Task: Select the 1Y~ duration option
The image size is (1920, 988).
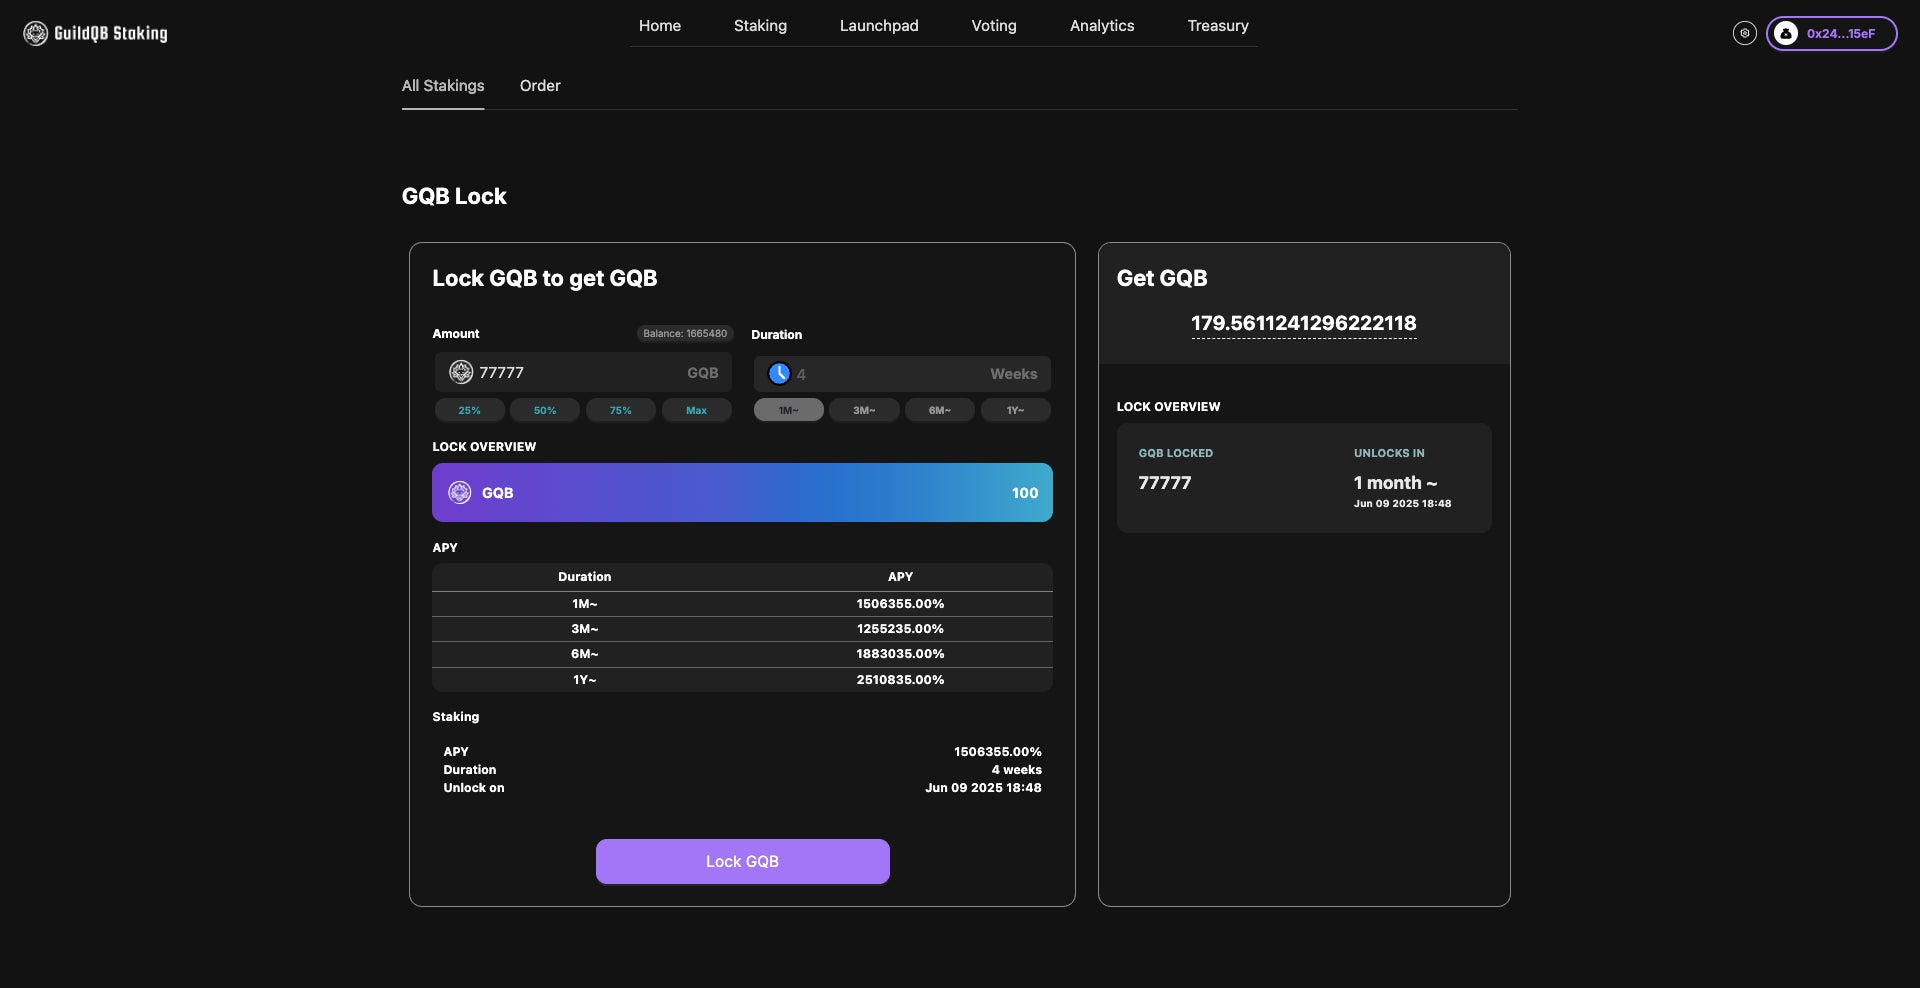Action: pos(1016,410)
